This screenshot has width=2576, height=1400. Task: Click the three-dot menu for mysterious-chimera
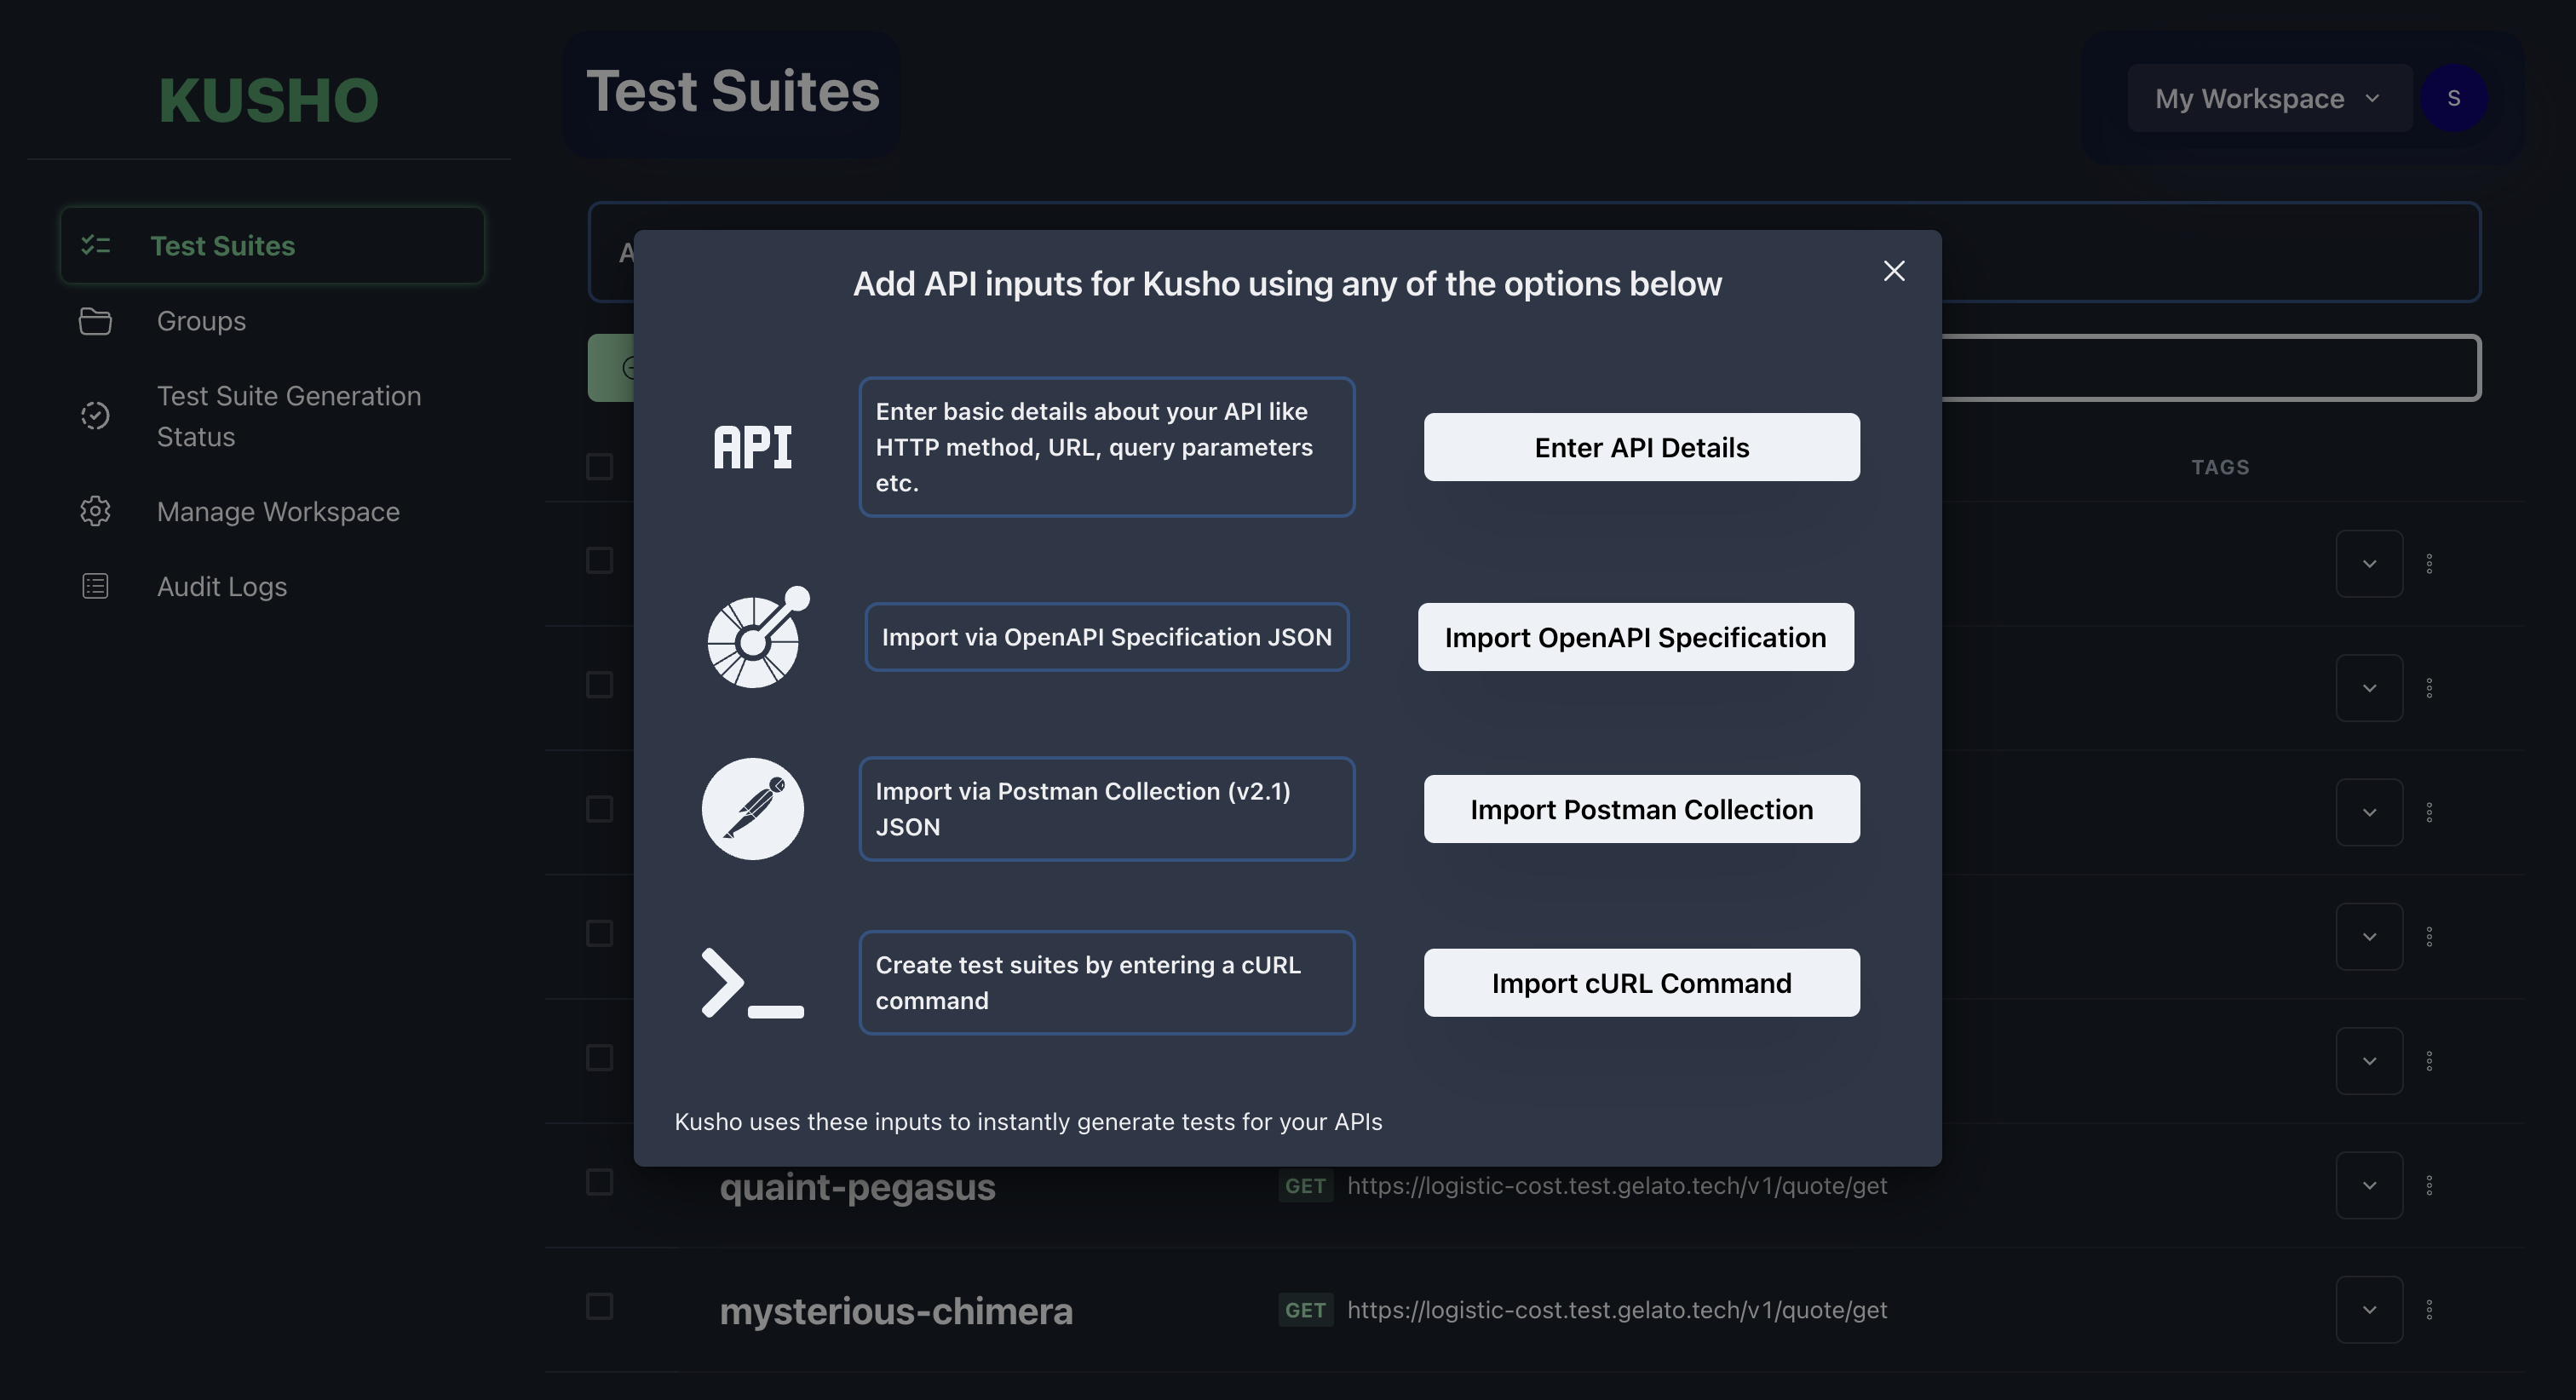click(2429, 1309)
